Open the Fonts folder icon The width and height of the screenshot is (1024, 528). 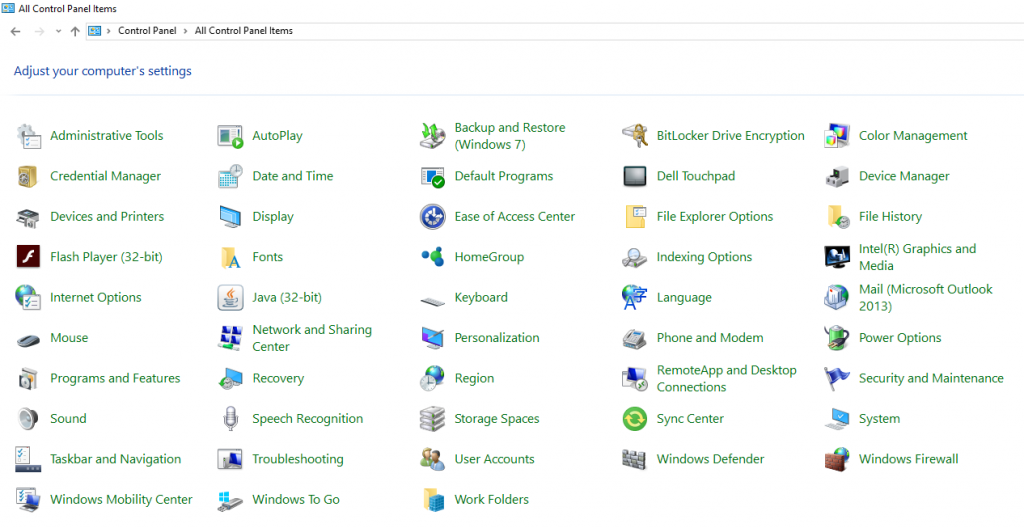click(x=231, y=257)
